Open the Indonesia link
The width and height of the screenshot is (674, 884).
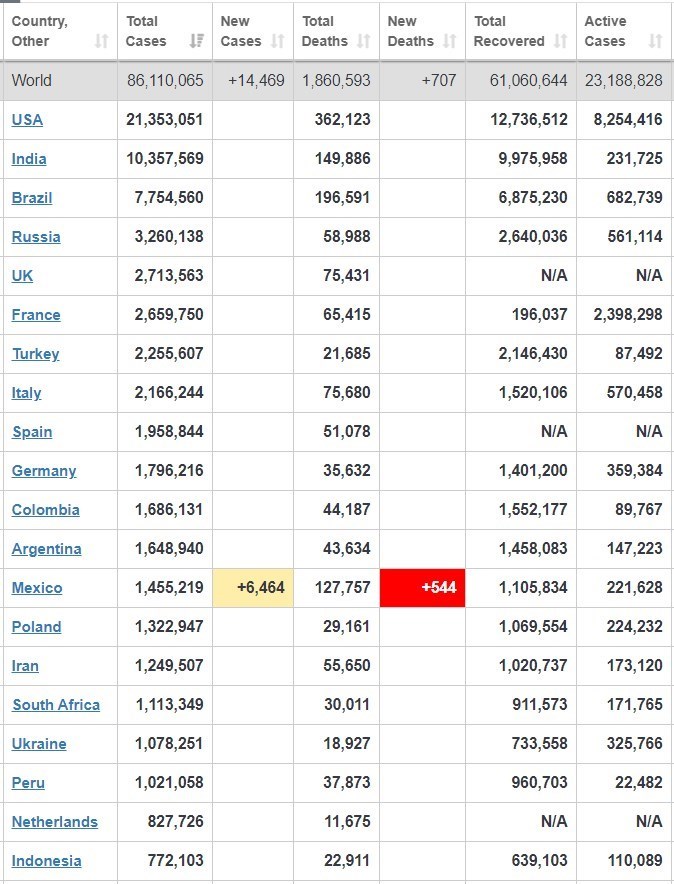[47, 861]
